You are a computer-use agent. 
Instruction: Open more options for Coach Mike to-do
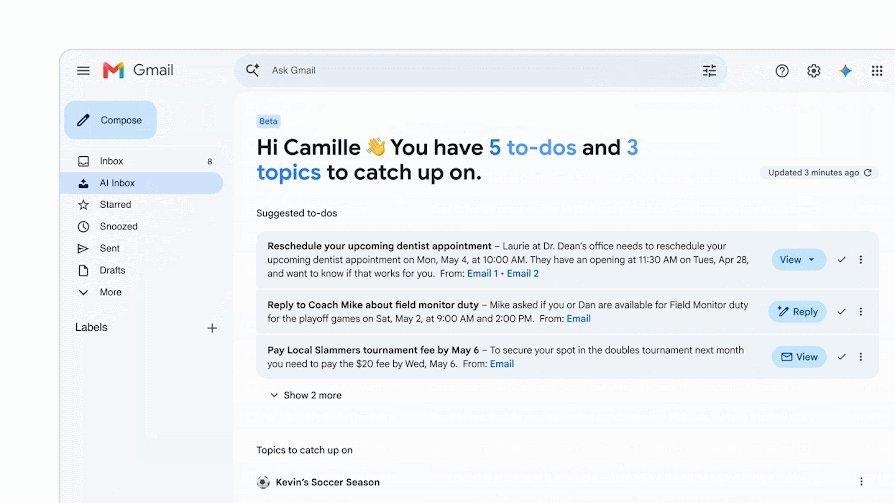(x=861, y=312)
